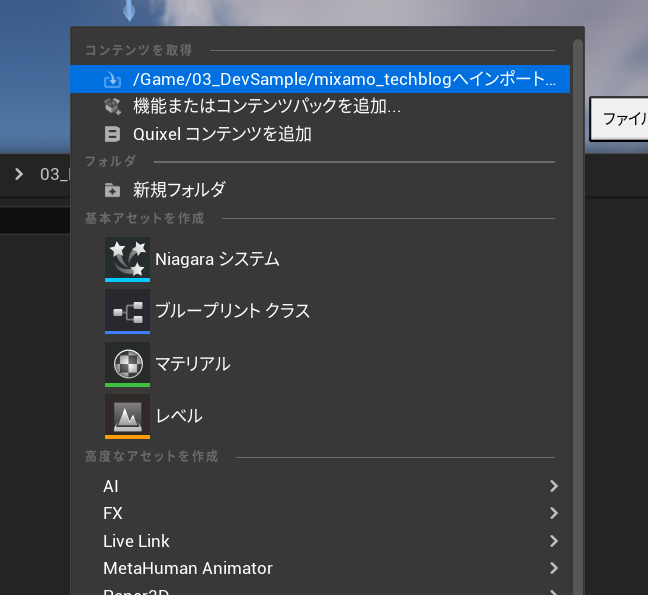Click the breadcrumb chevron beside 03_ folder
648x595 pixels.
pos(19,174)
